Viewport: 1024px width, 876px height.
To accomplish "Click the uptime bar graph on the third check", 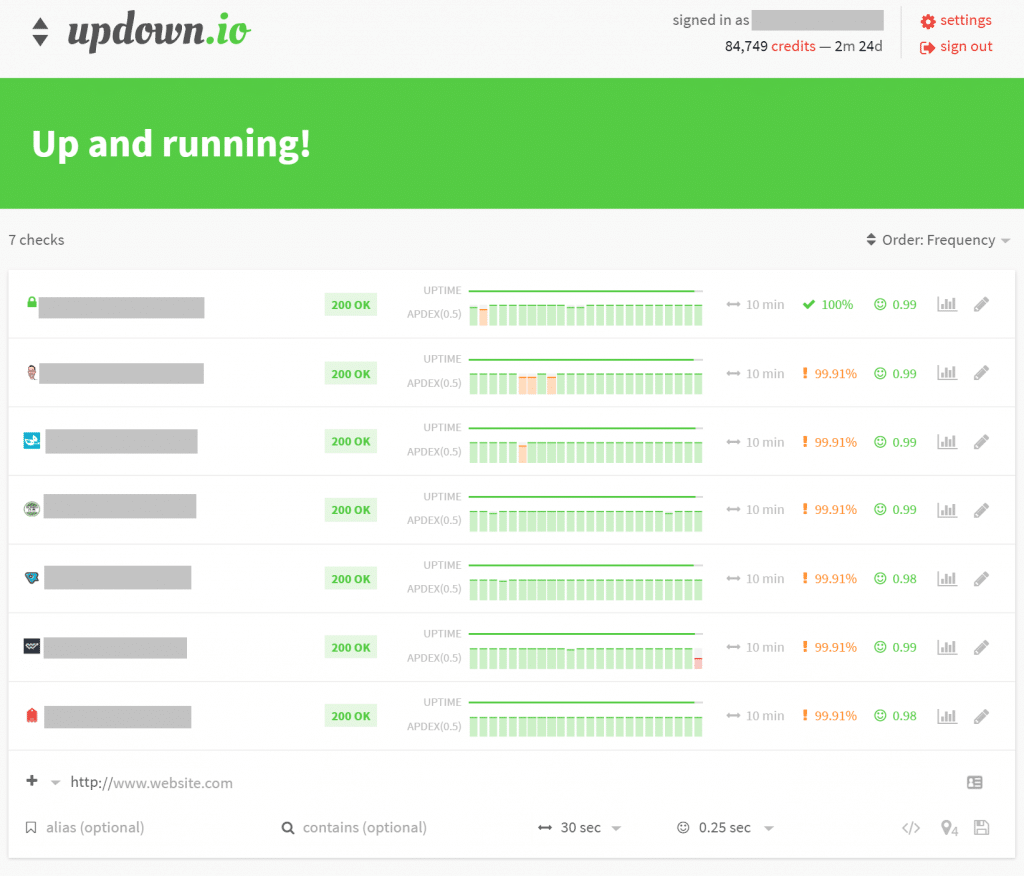I will (x=585, y=427).
